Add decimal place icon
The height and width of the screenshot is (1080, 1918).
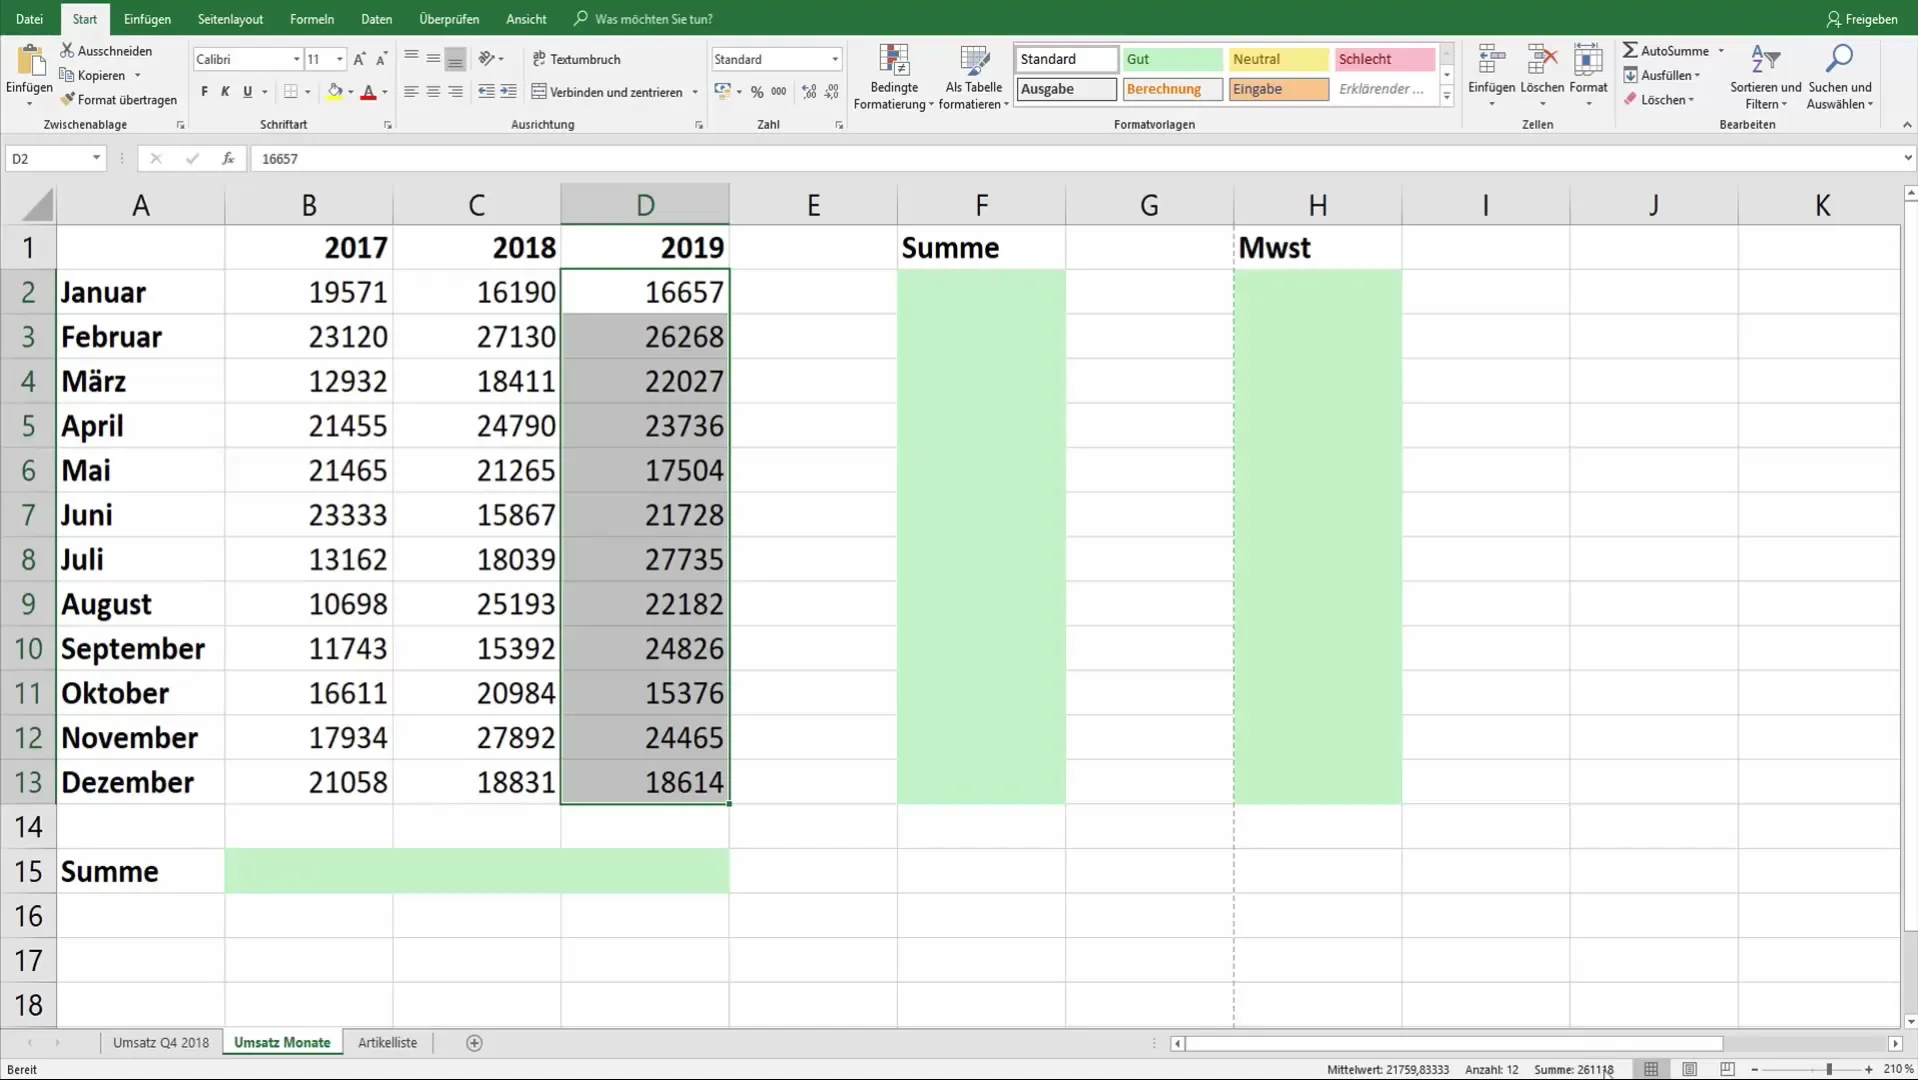click(809, 92)
